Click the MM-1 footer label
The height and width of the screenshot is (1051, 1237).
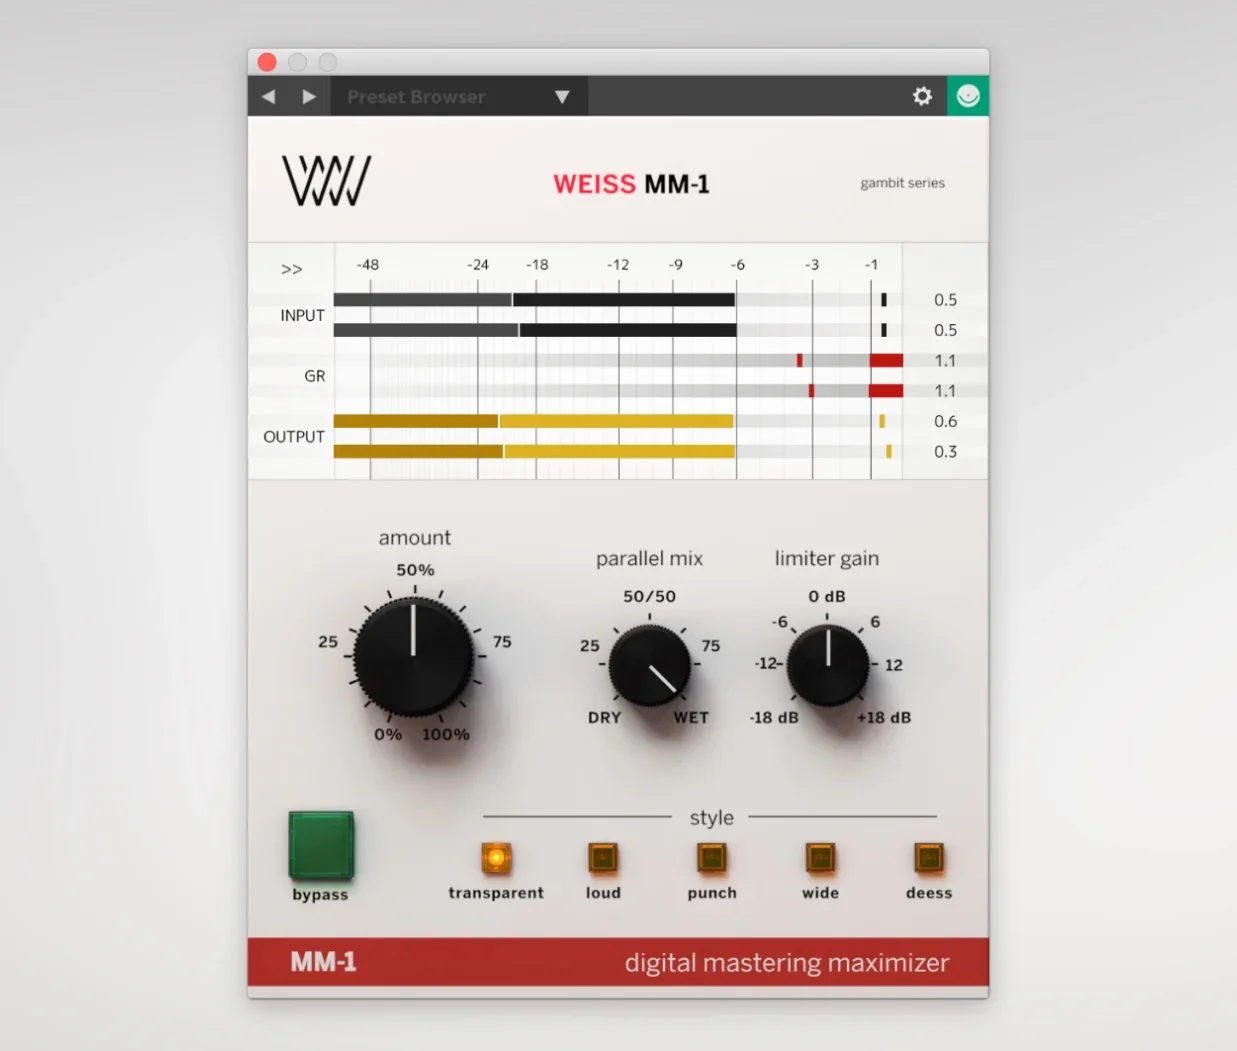click(x=323, y=962)
